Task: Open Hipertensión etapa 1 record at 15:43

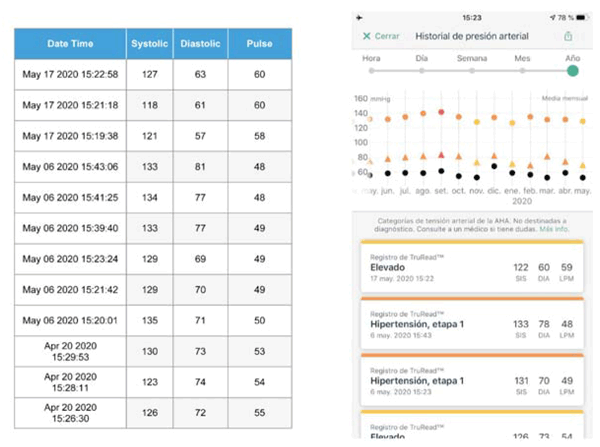Action: [x=470, y=327]
